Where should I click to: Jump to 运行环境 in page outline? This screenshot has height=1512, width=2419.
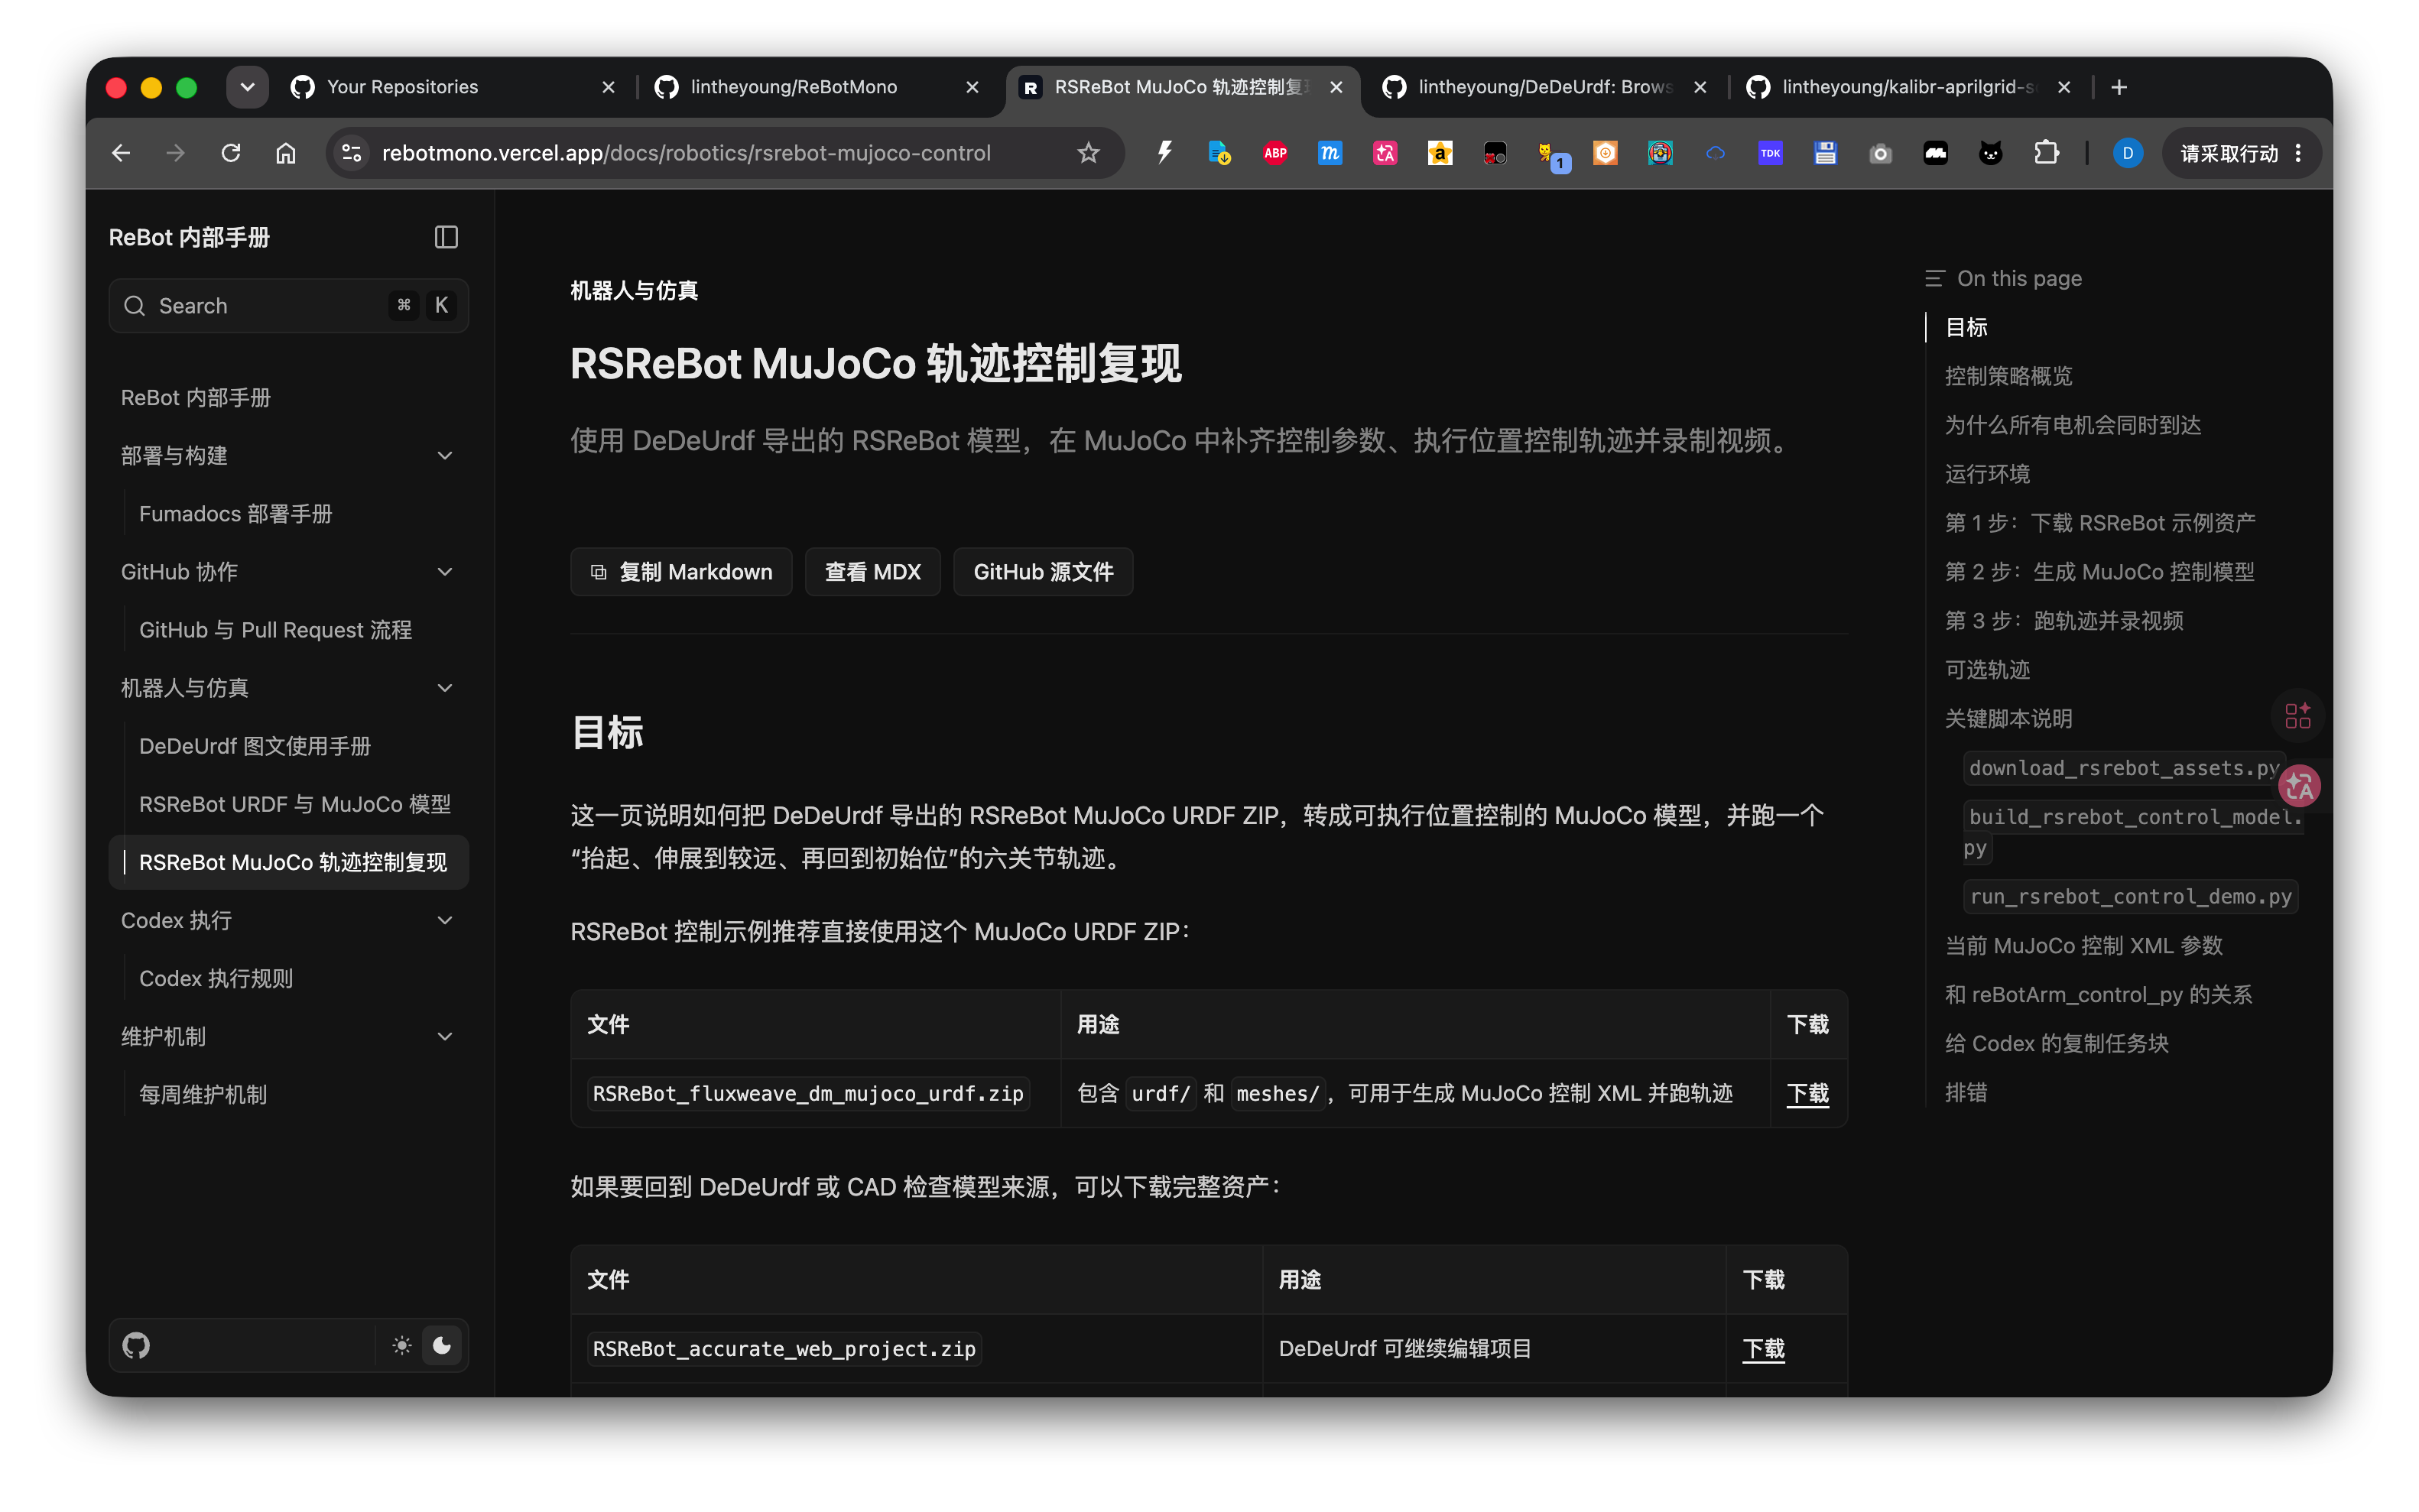1987,474
